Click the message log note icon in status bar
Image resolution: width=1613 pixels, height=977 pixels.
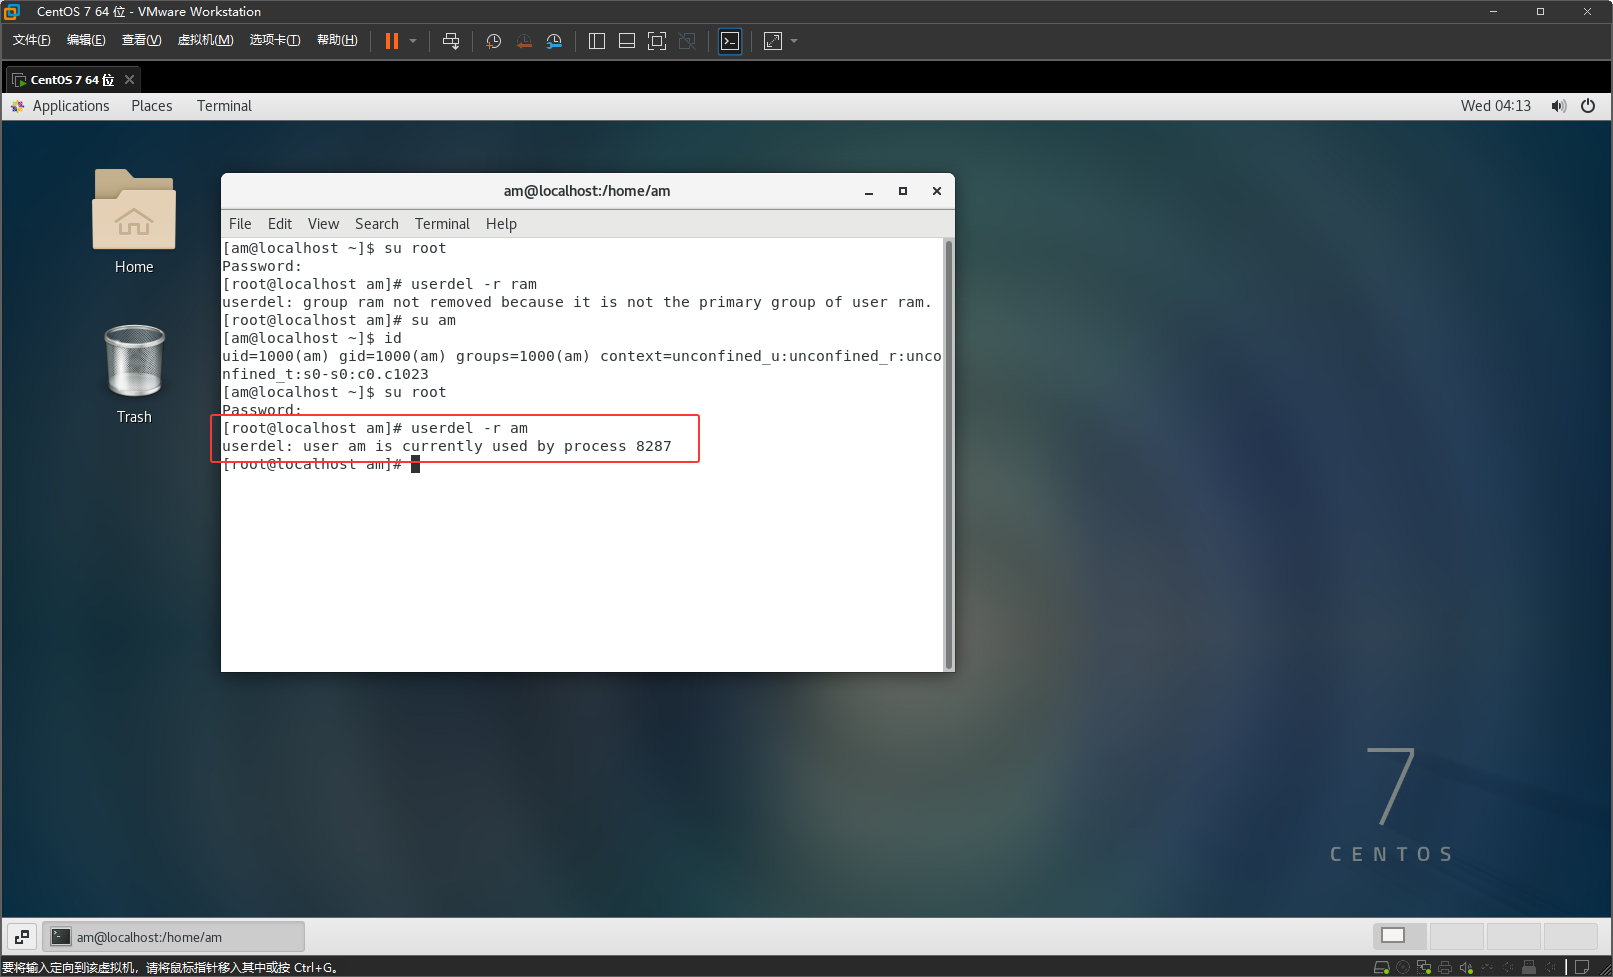[x=1582, y=967]
